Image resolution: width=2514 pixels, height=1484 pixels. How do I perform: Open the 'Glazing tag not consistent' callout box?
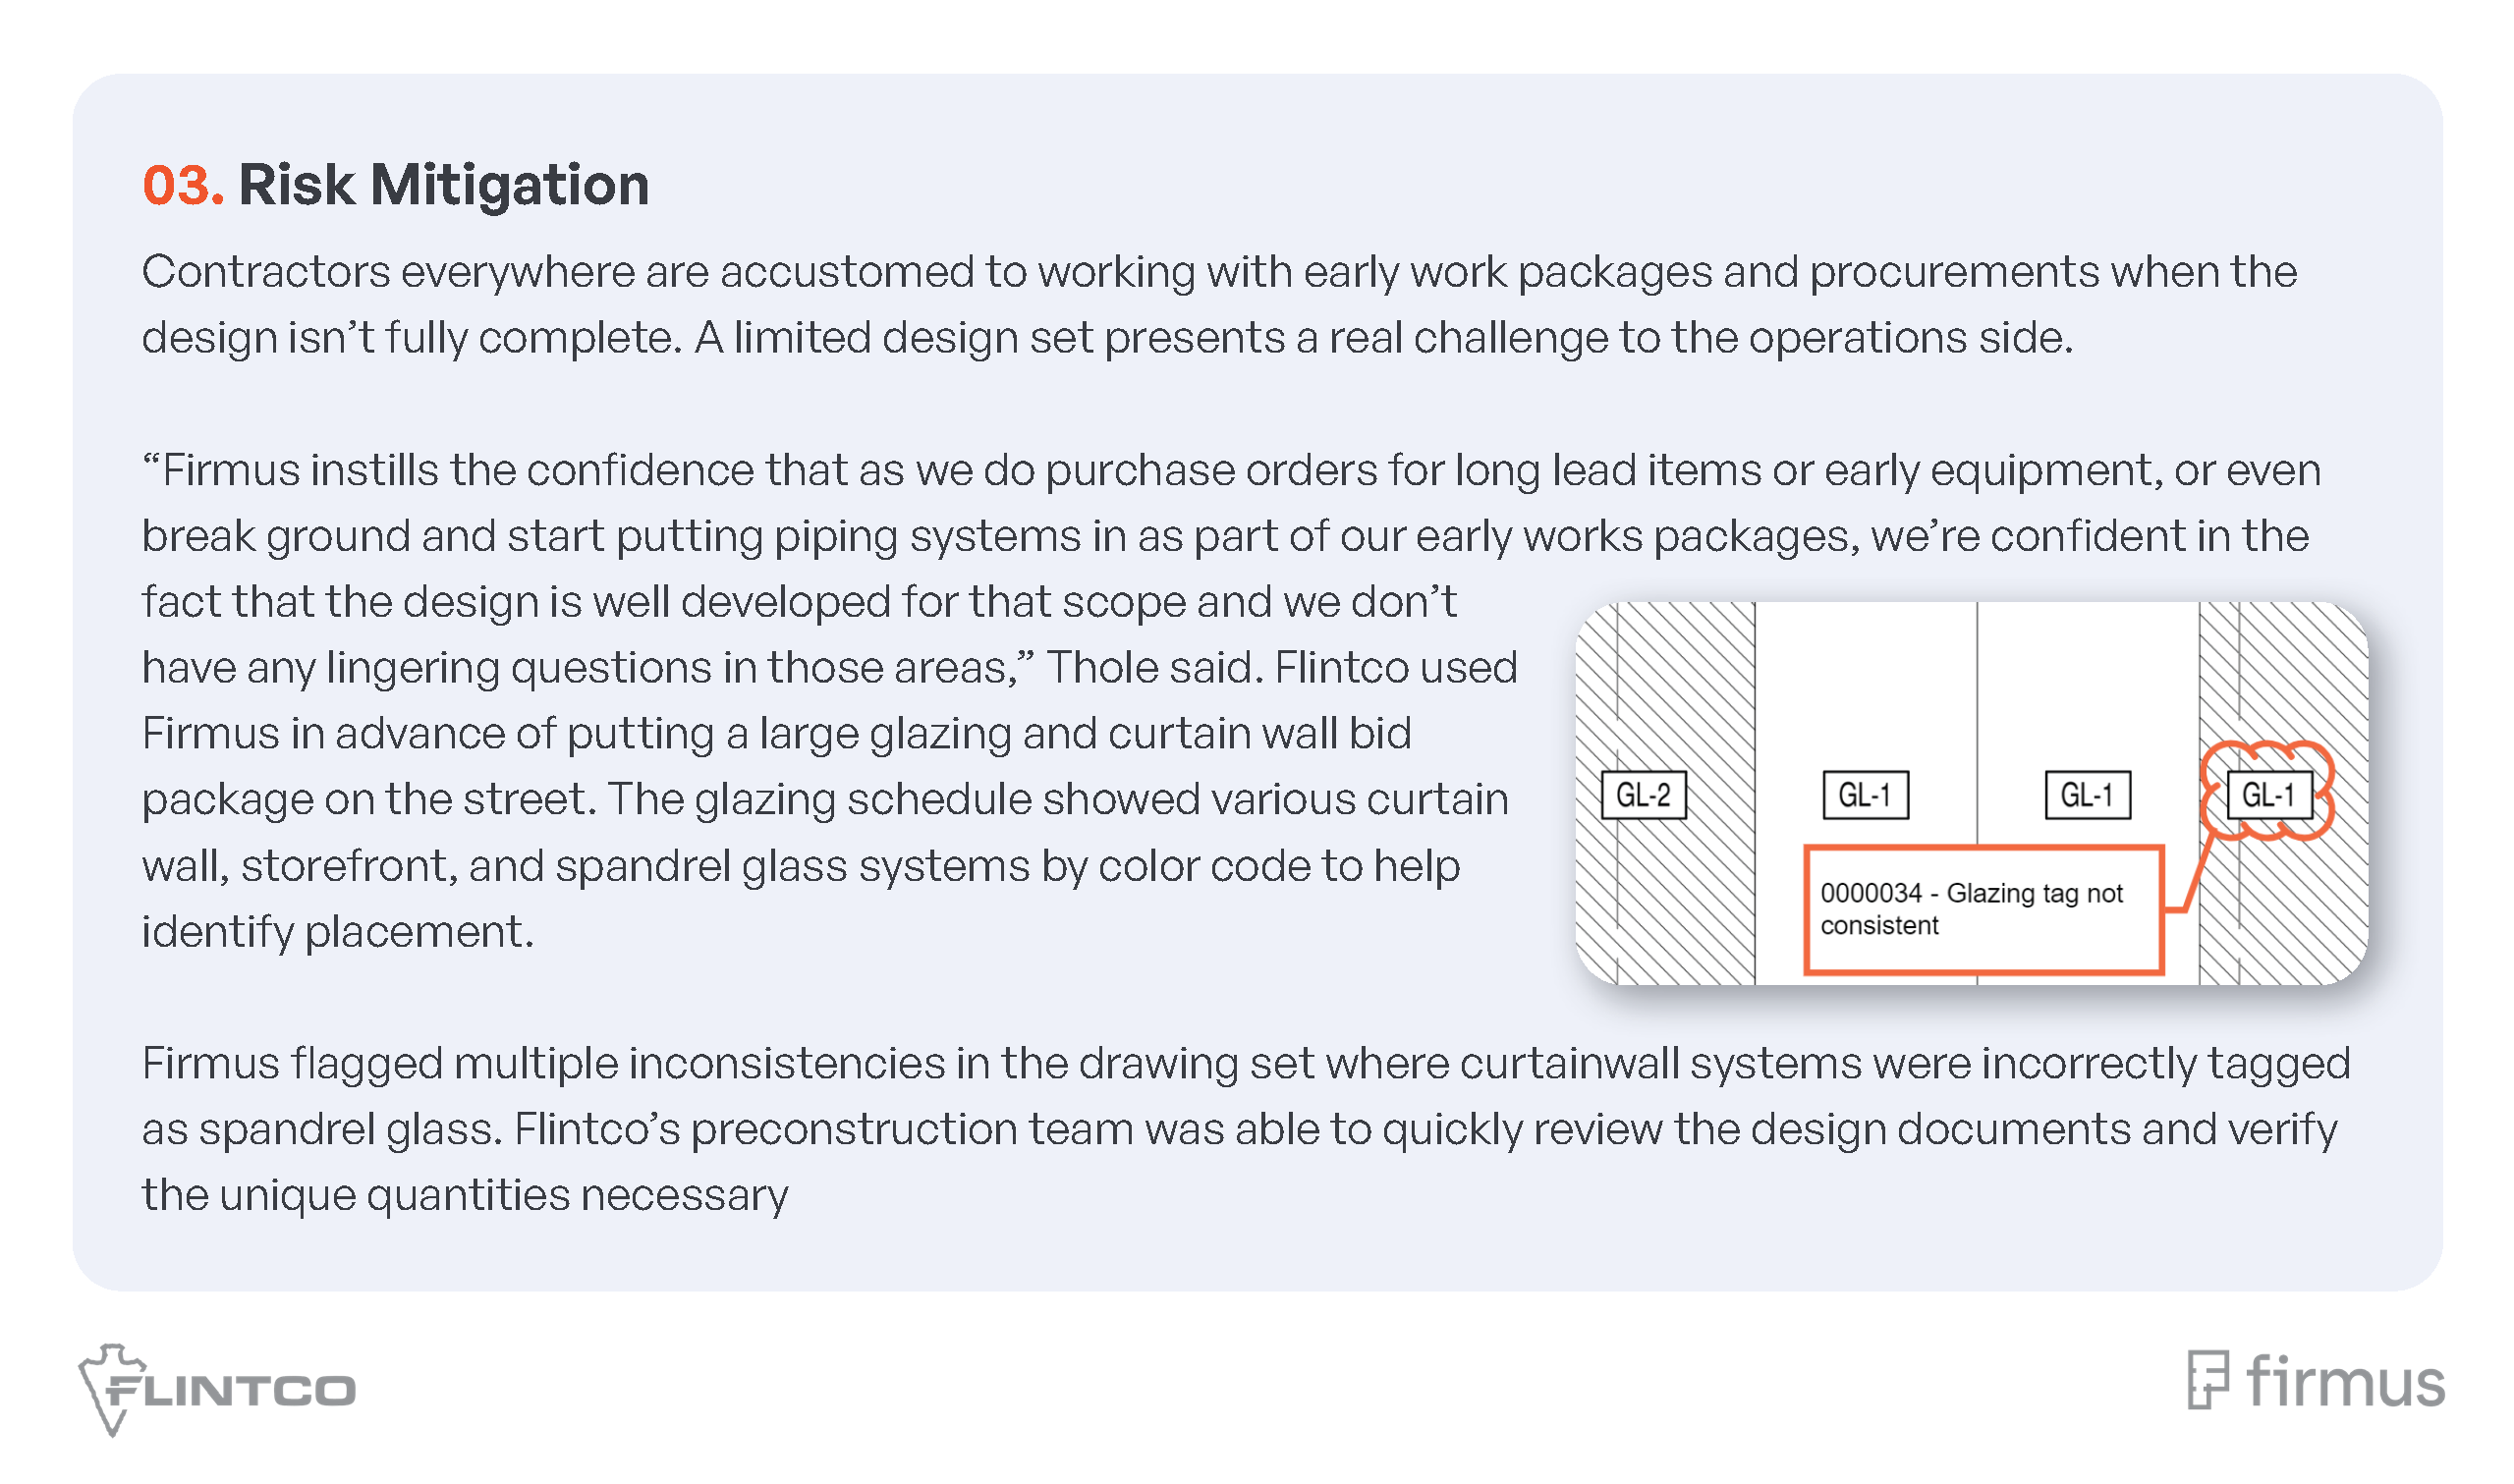[x=1982, y=909]
